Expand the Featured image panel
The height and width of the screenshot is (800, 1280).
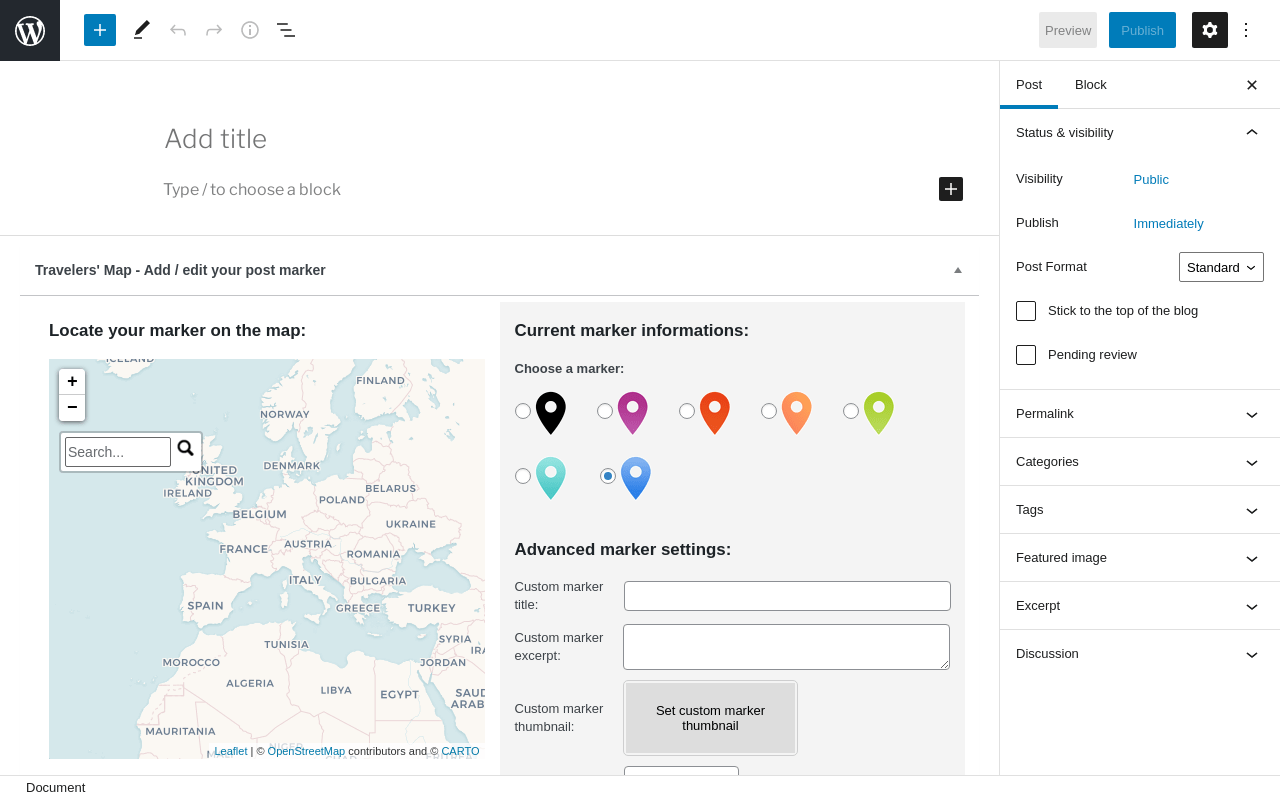point(1140,558)
